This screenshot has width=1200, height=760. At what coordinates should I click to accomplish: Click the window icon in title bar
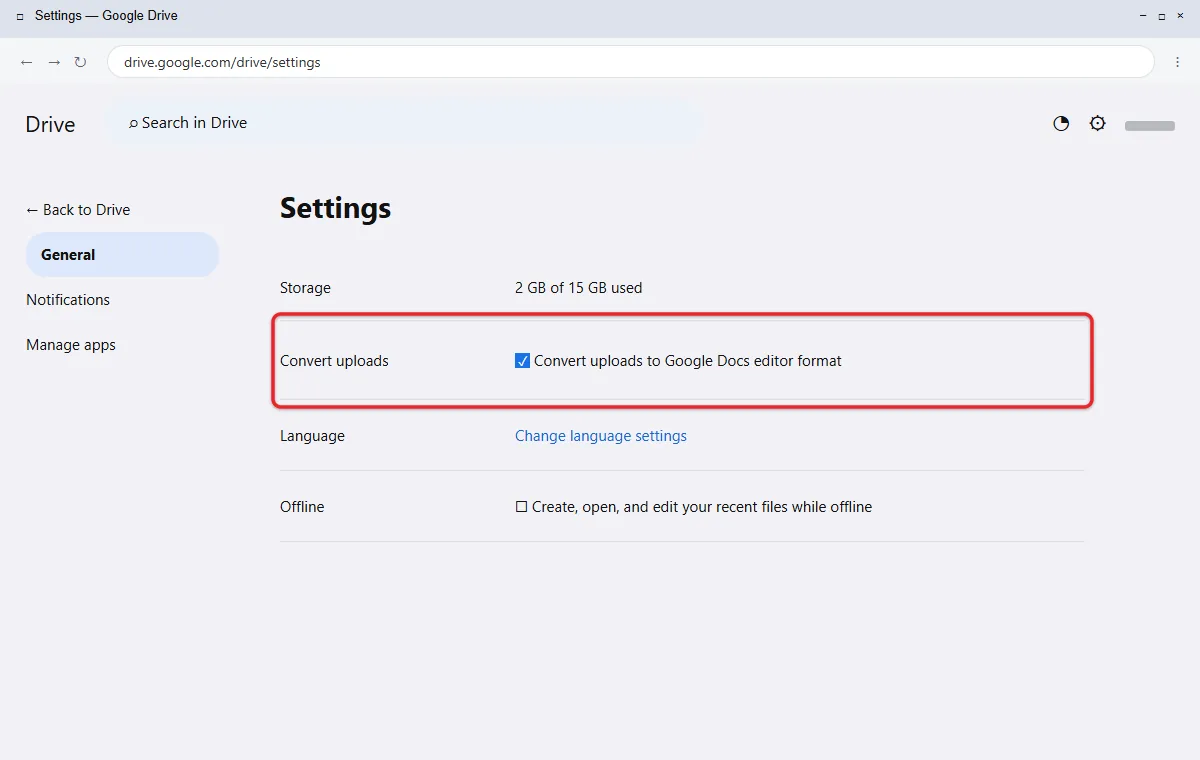tap(20, 16)
